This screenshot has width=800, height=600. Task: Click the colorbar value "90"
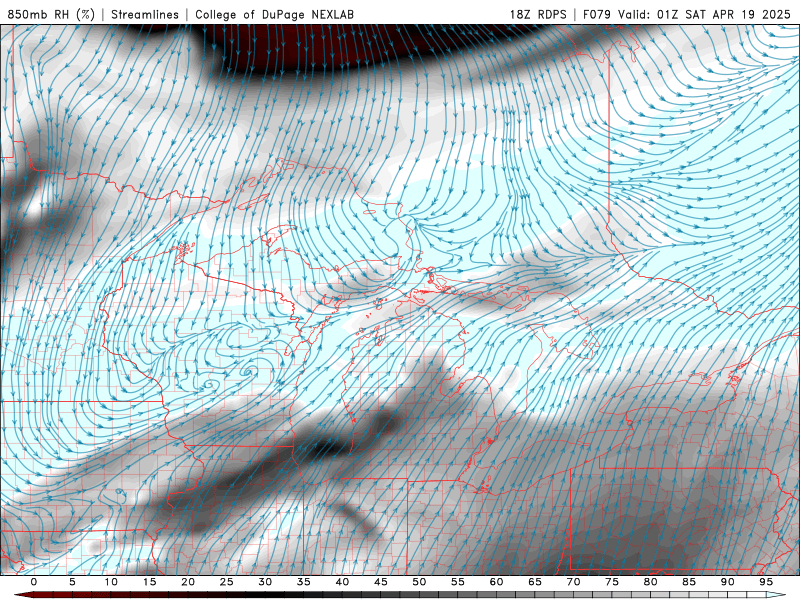click(x=727, y=582)
